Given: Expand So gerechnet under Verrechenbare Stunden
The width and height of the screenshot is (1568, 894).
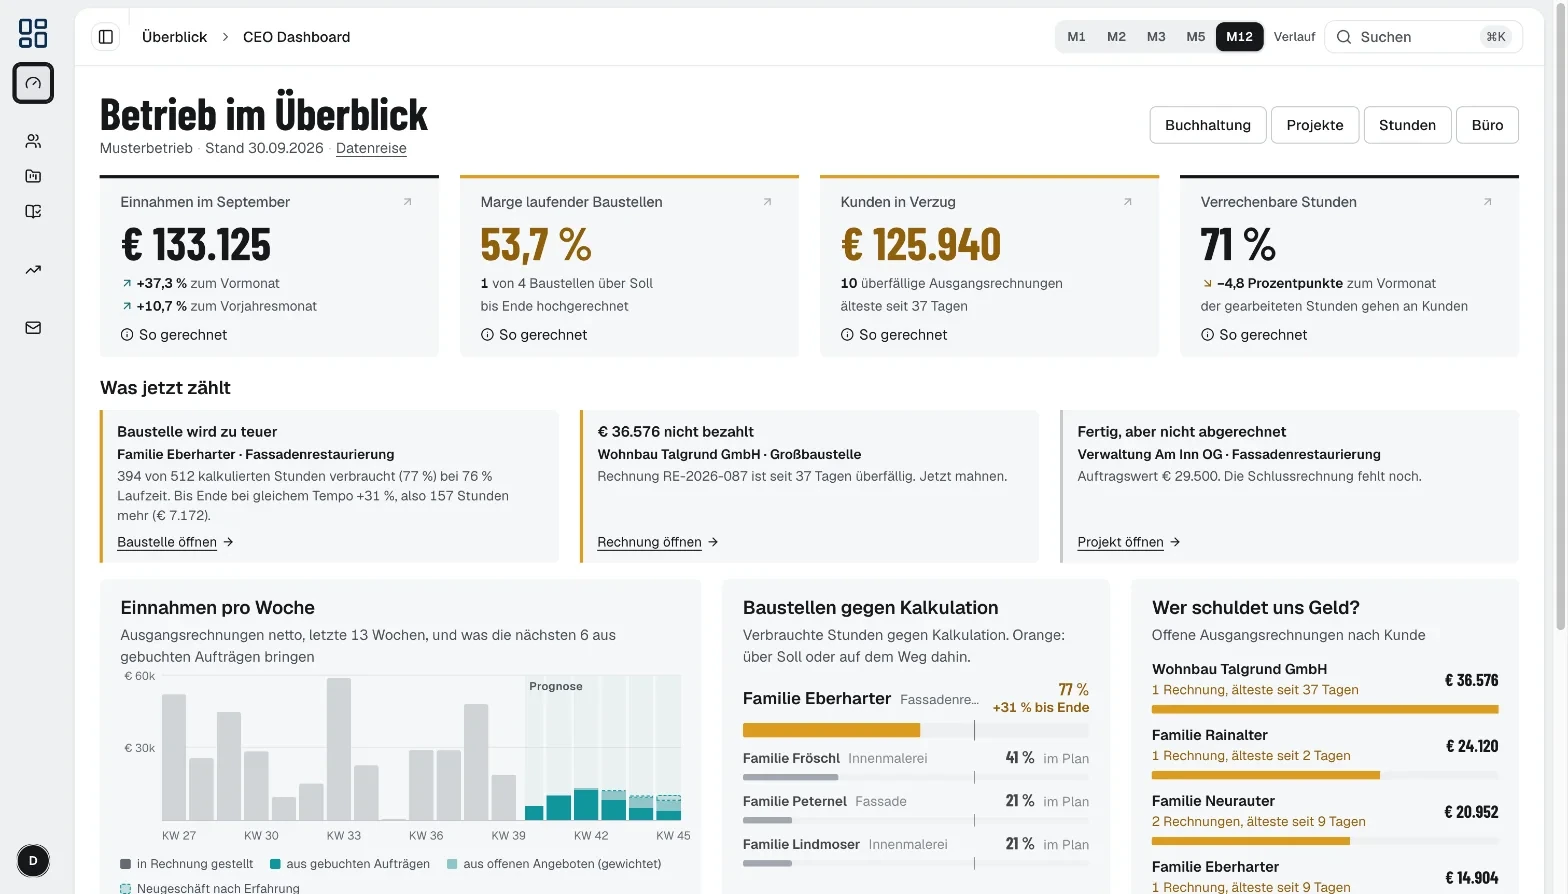Looking at the screenshot, I should 1254,335.
